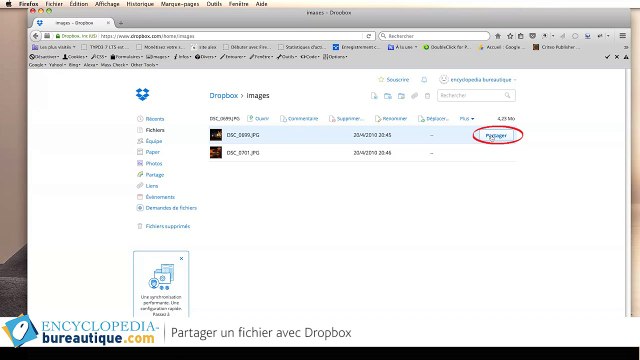The width and height of the screenshot is (640, 360).
Task: Open Événements in the sidebar
Action: (x=160, y=197)
